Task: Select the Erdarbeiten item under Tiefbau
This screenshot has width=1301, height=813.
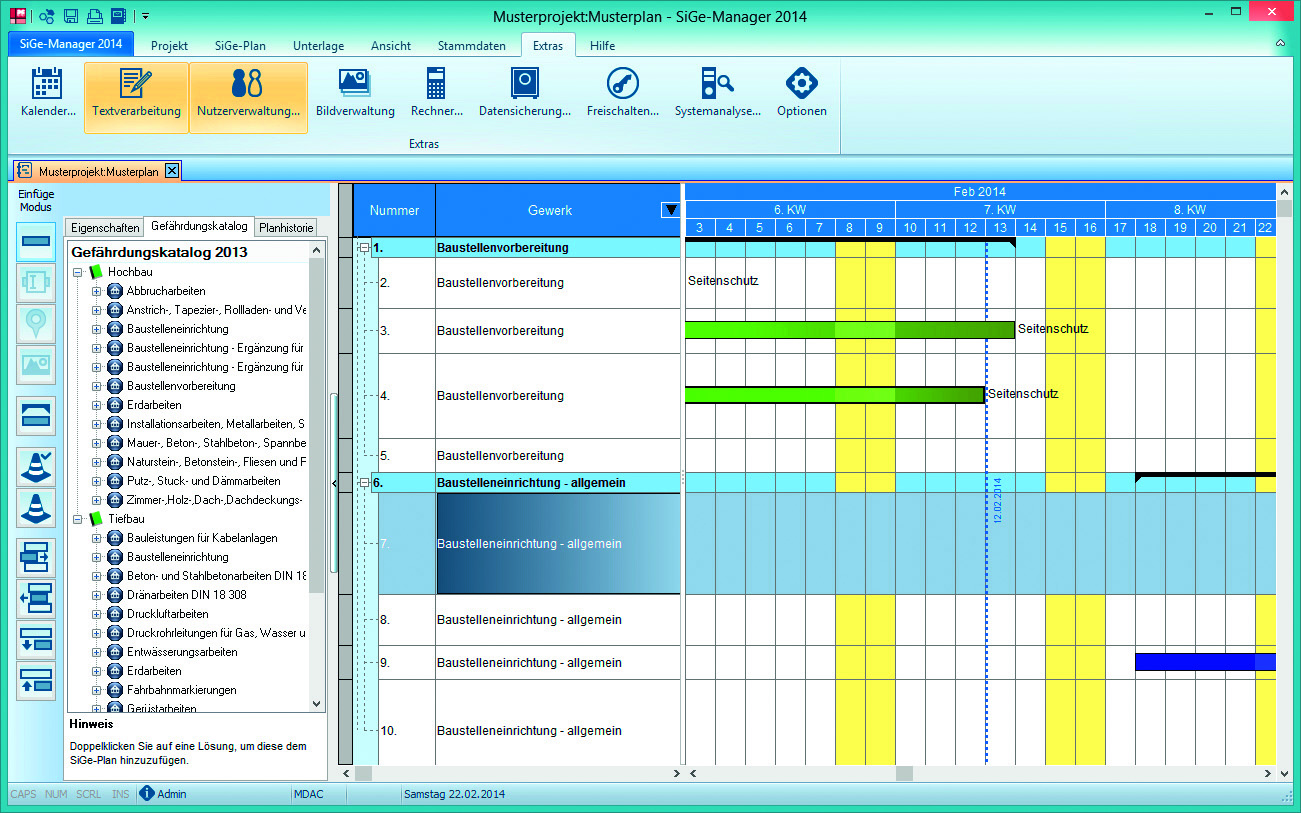Action: (x=154, y=671)
